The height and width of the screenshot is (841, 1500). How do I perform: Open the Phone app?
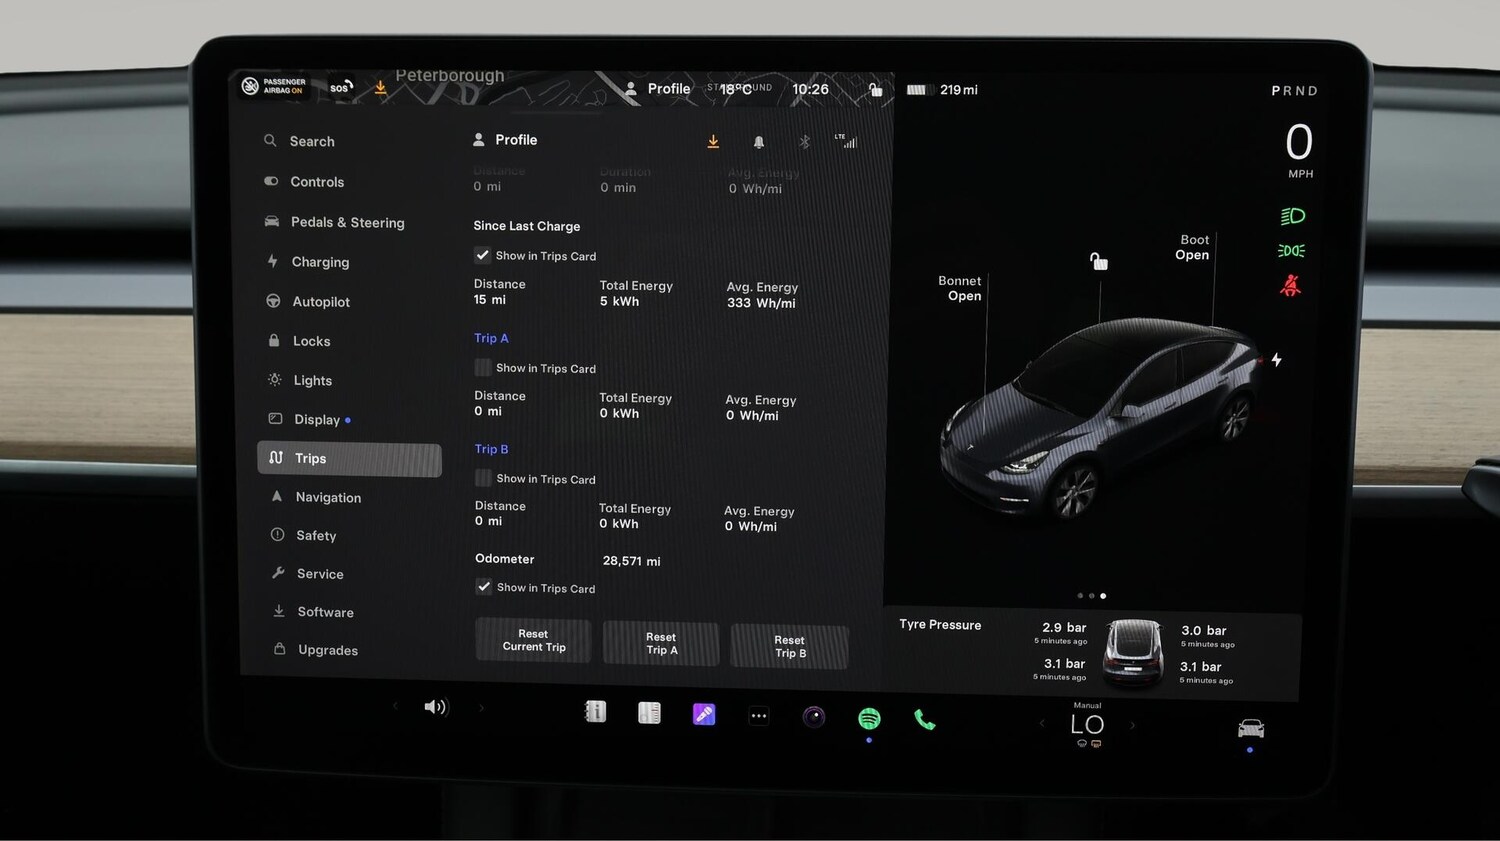click(x=924, y=718)
